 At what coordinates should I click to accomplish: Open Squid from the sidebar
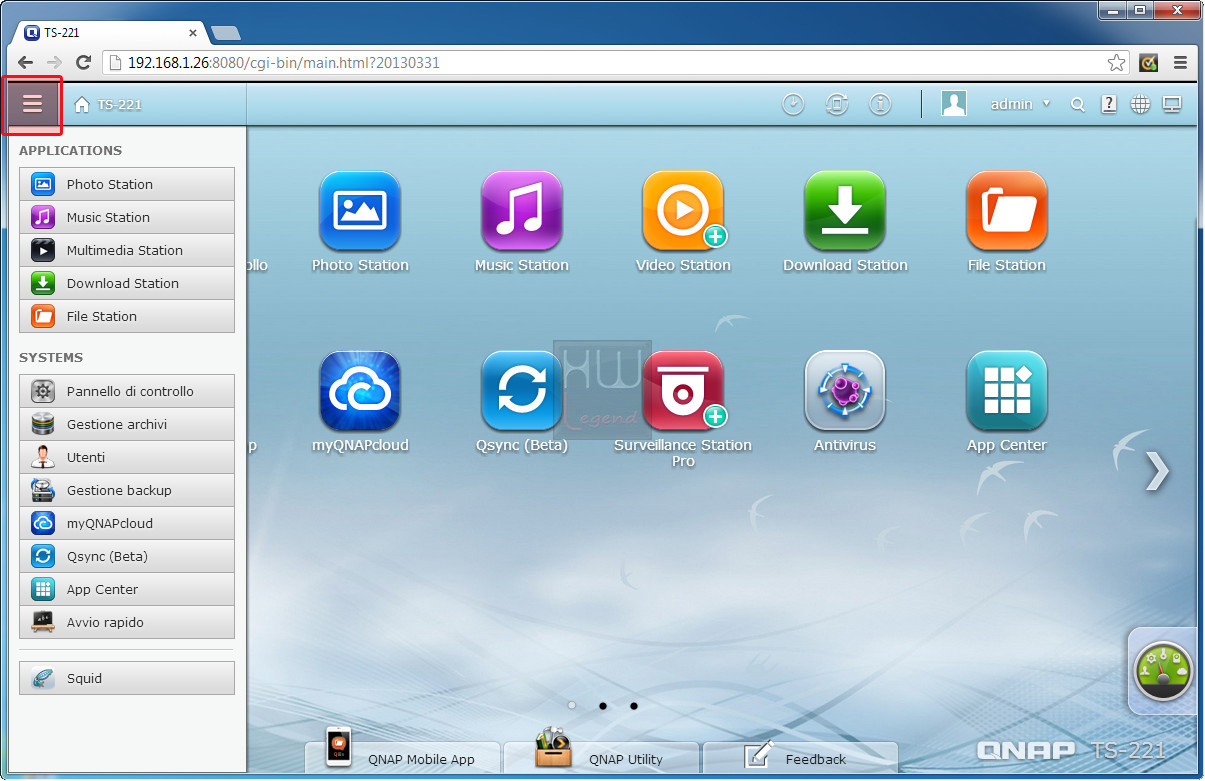click(127, 678)
